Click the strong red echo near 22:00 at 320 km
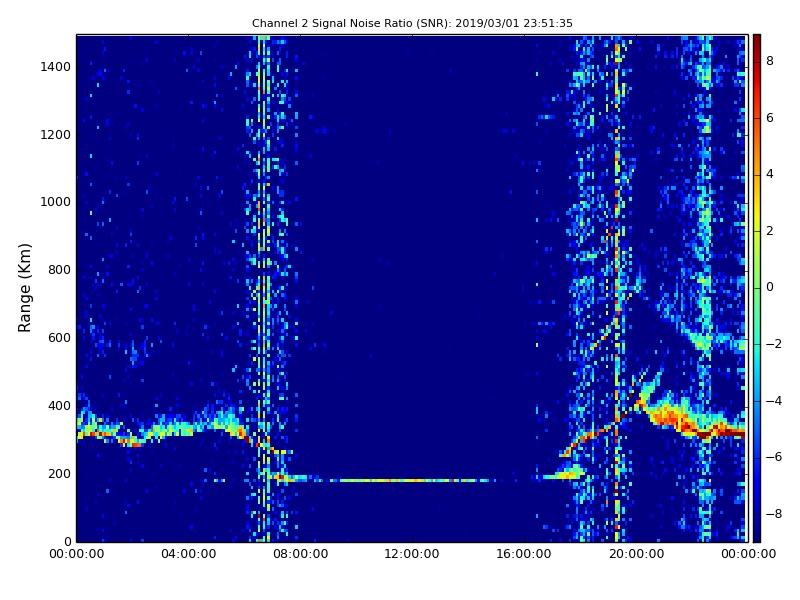The height and width of the screenshot is (600, 800). (x=707, y=433)
